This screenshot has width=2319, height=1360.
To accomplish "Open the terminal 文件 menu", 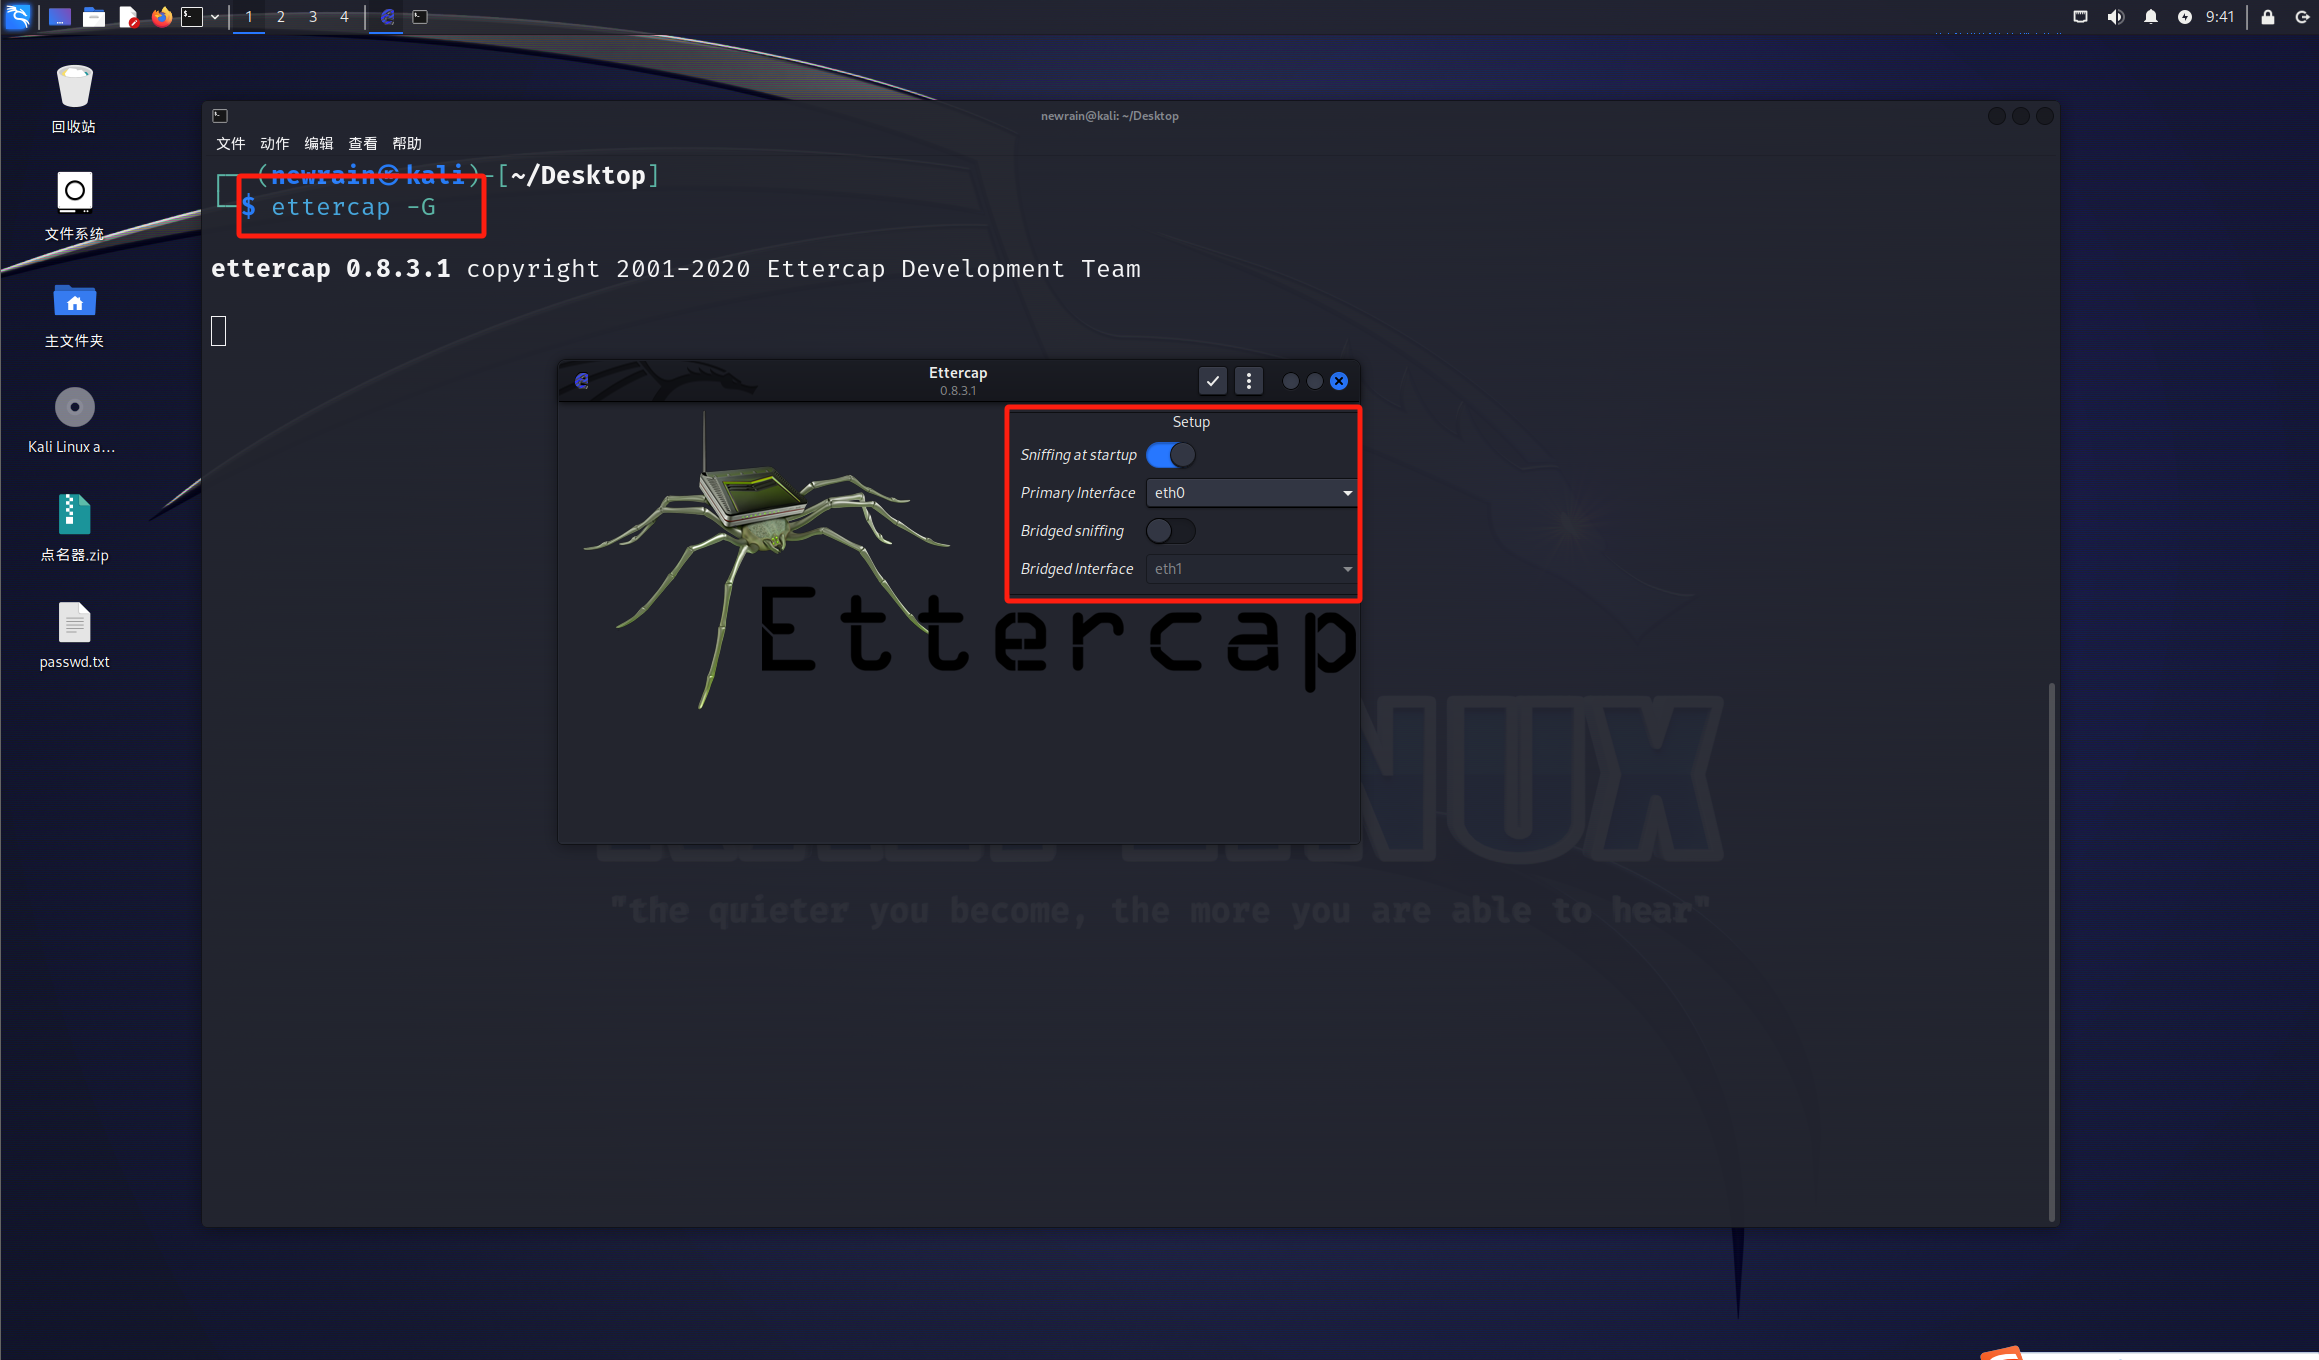I will tap(230, 144).
